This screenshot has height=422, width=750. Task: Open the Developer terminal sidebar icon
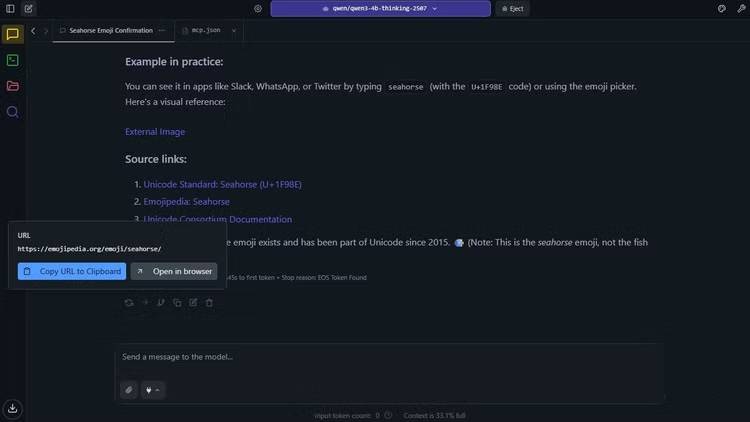[13, 60]
